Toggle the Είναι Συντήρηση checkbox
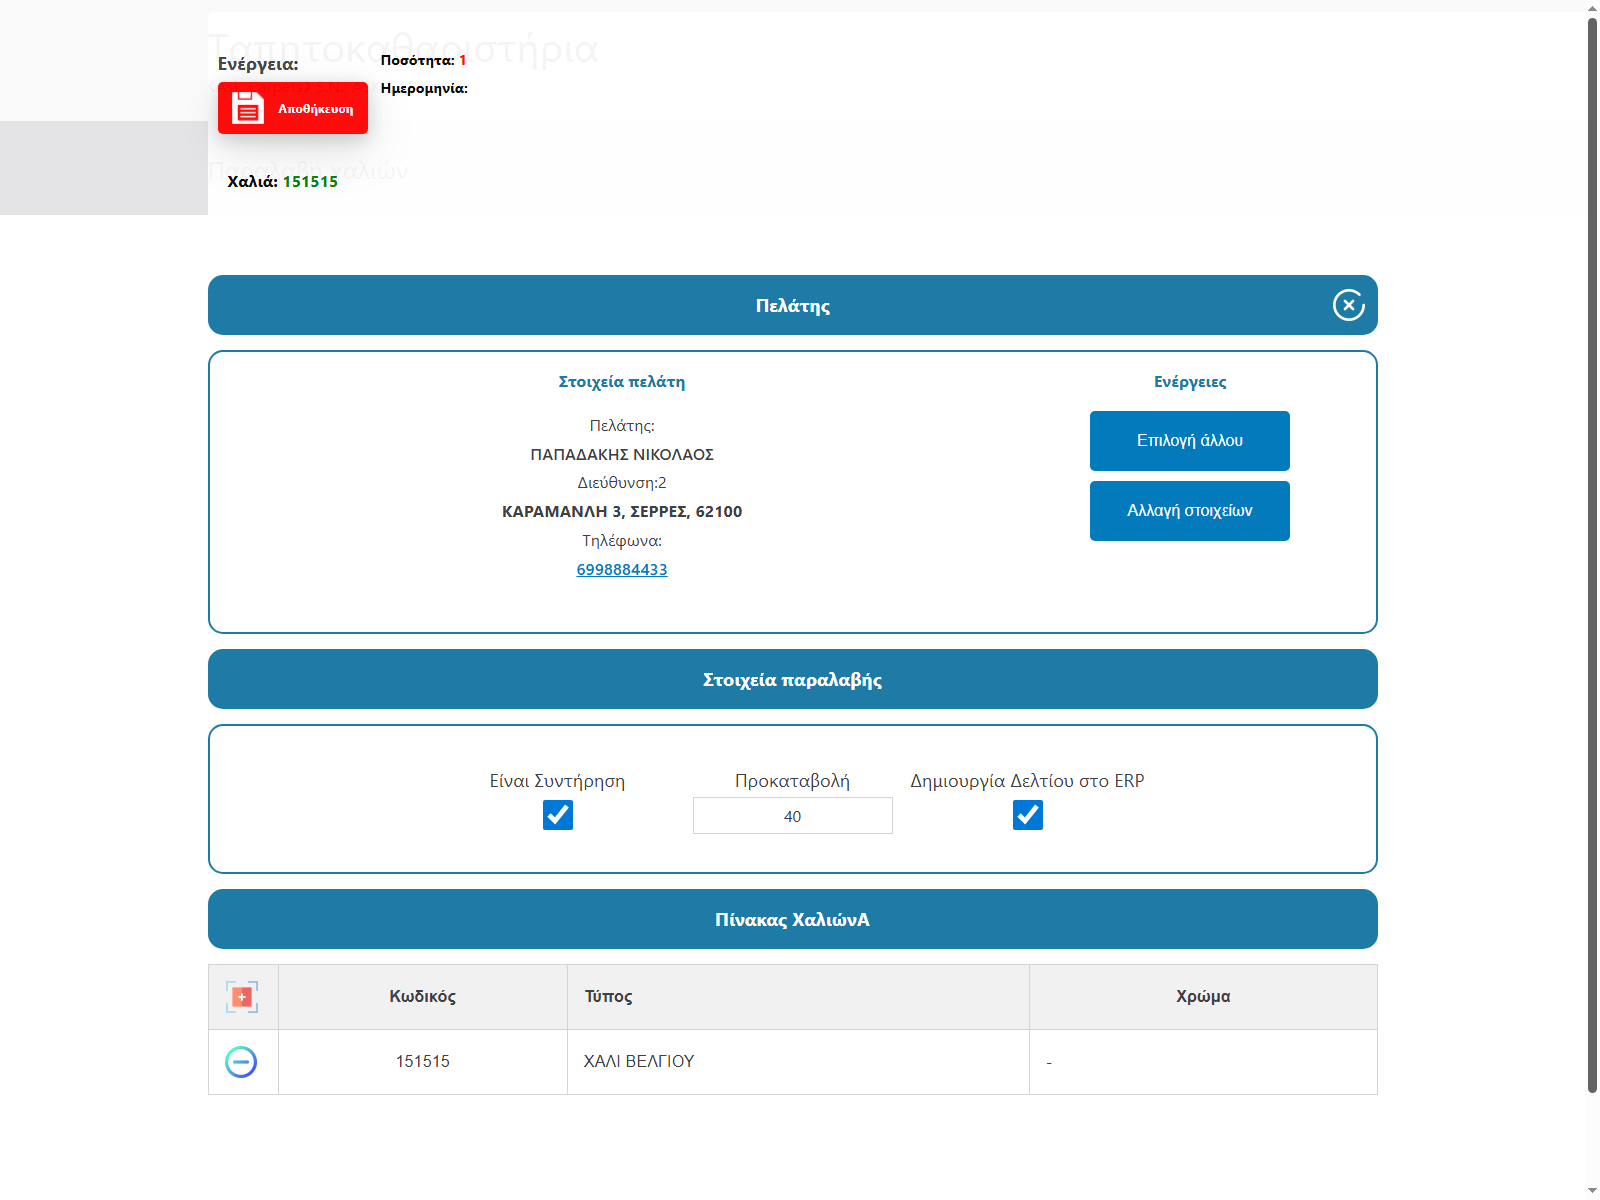Screen dimensions: 1600x1200 tap(558, 815)
